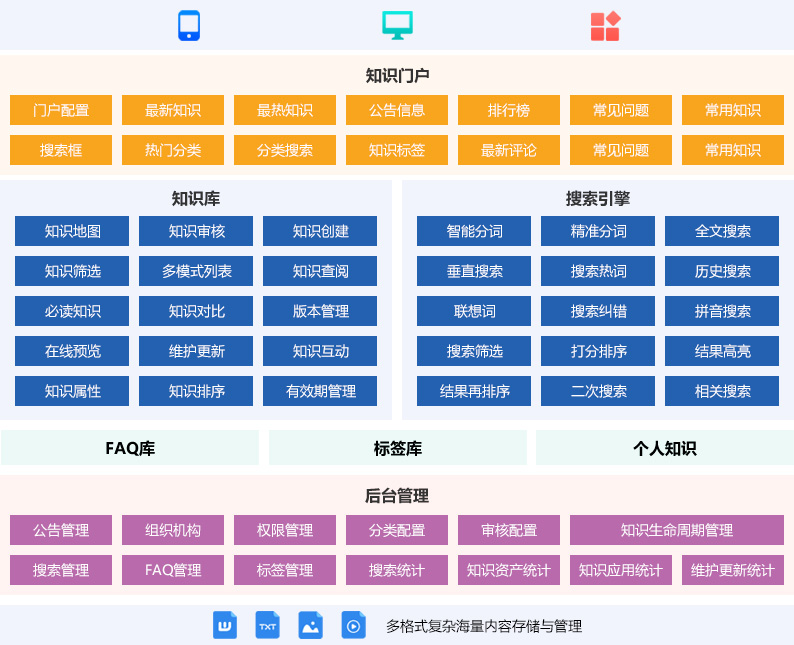
Task: Select the purple 权限管理 block
Action: pos(285,530)
